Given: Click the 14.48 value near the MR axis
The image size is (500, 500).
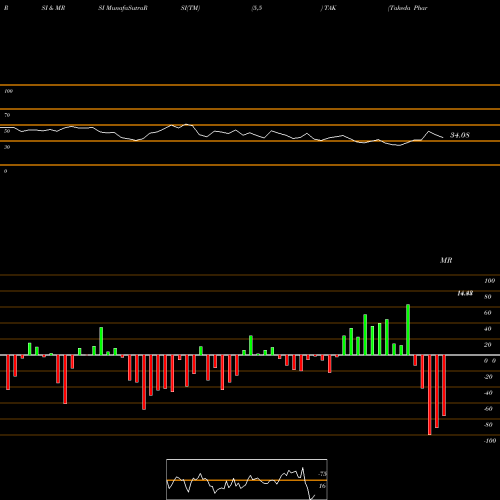Looking at the screenshot, I should (465, 293).
